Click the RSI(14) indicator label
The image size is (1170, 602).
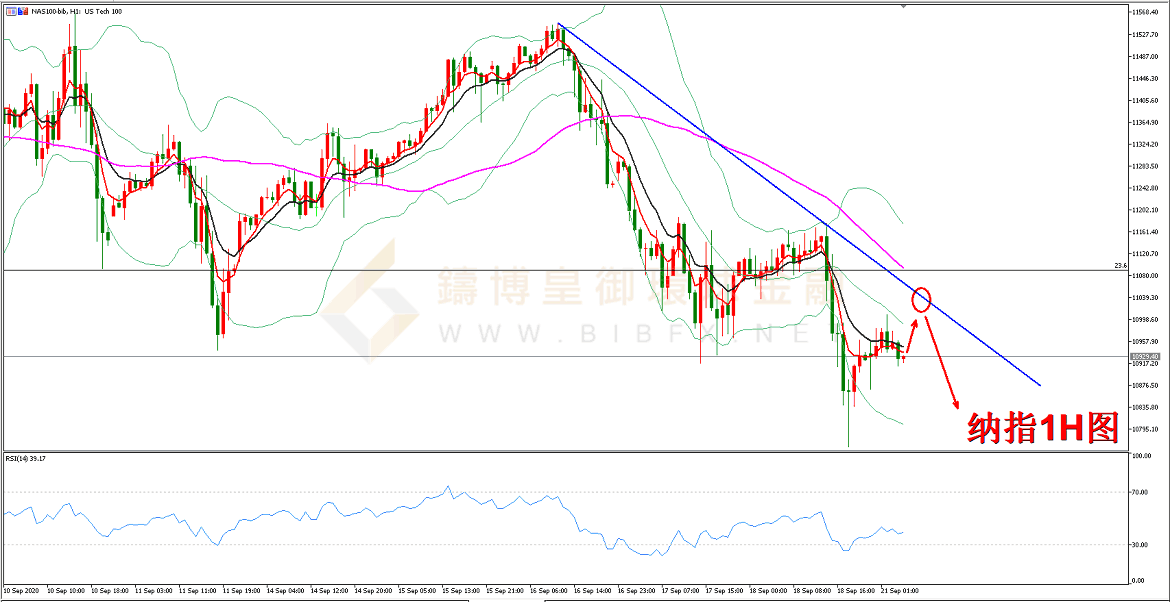click(25, 459)
